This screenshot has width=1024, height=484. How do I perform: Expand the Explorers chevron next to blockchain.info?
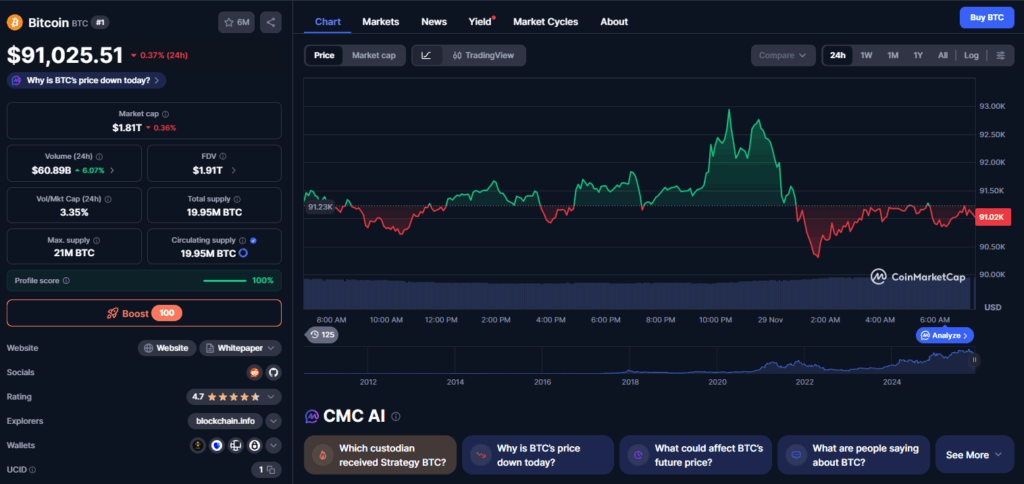tap(273, 421)
